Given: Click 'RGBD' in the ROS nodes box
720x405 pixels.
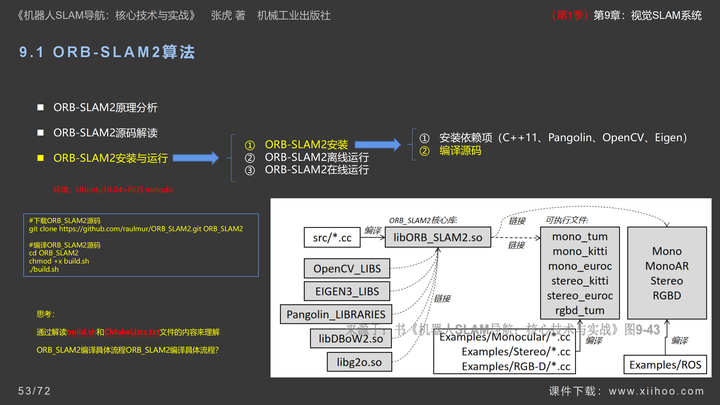Looking at the screenshot, I should click(x=667, y=295).
